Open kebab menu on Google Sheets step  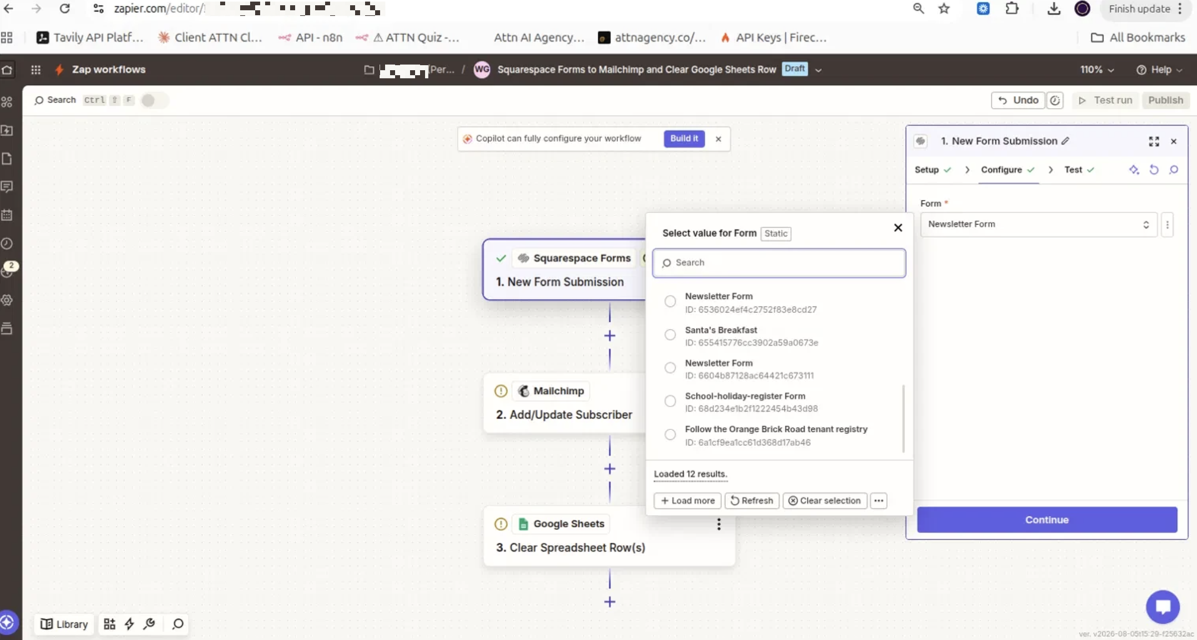pyautogui.click(x=718, y=525)
